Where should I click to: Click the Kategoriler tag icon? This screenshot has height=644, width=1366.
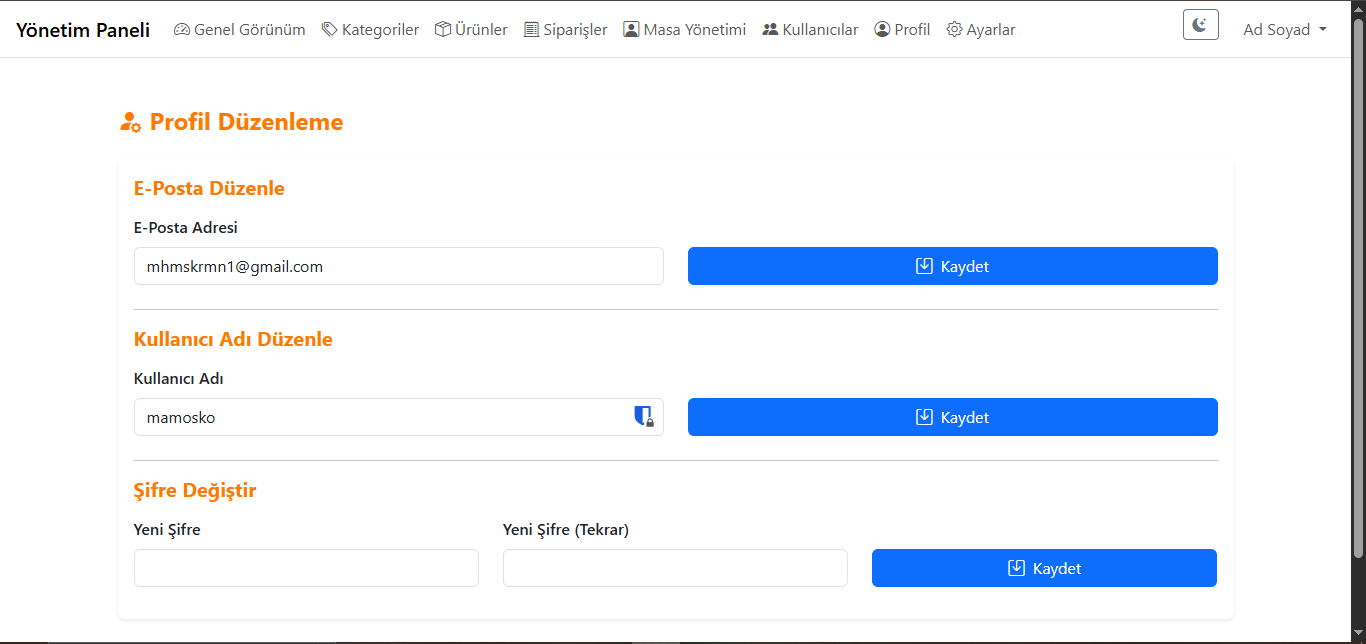tap(330, 30)
